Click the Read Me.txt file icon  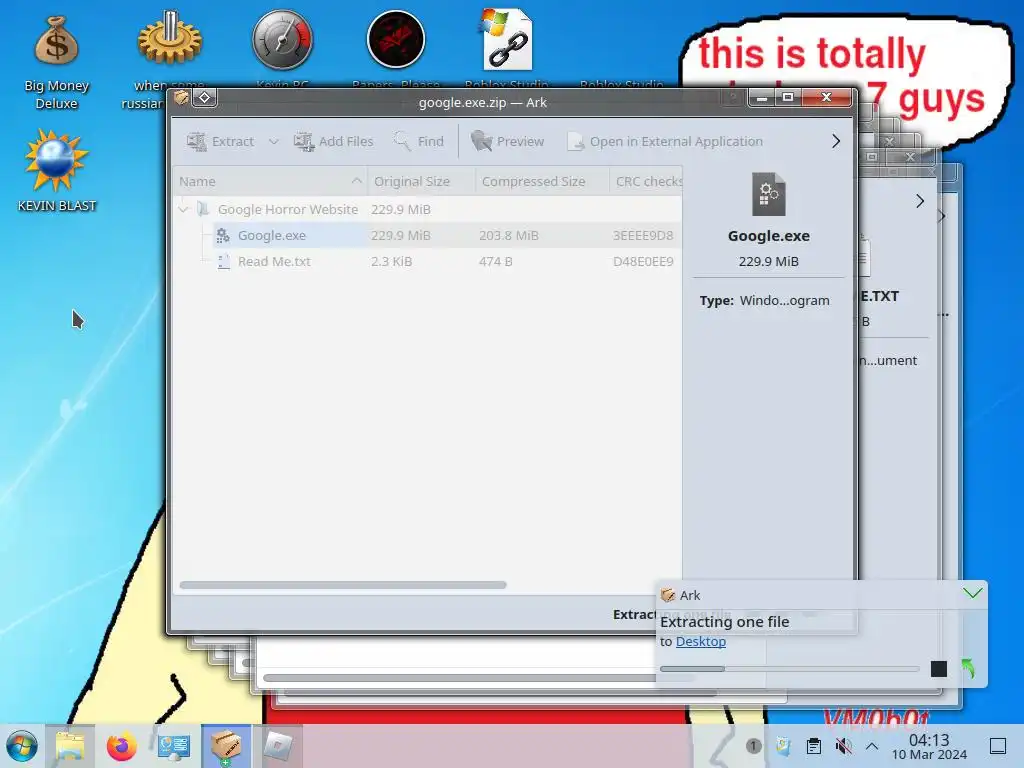[x=223, y=261]
